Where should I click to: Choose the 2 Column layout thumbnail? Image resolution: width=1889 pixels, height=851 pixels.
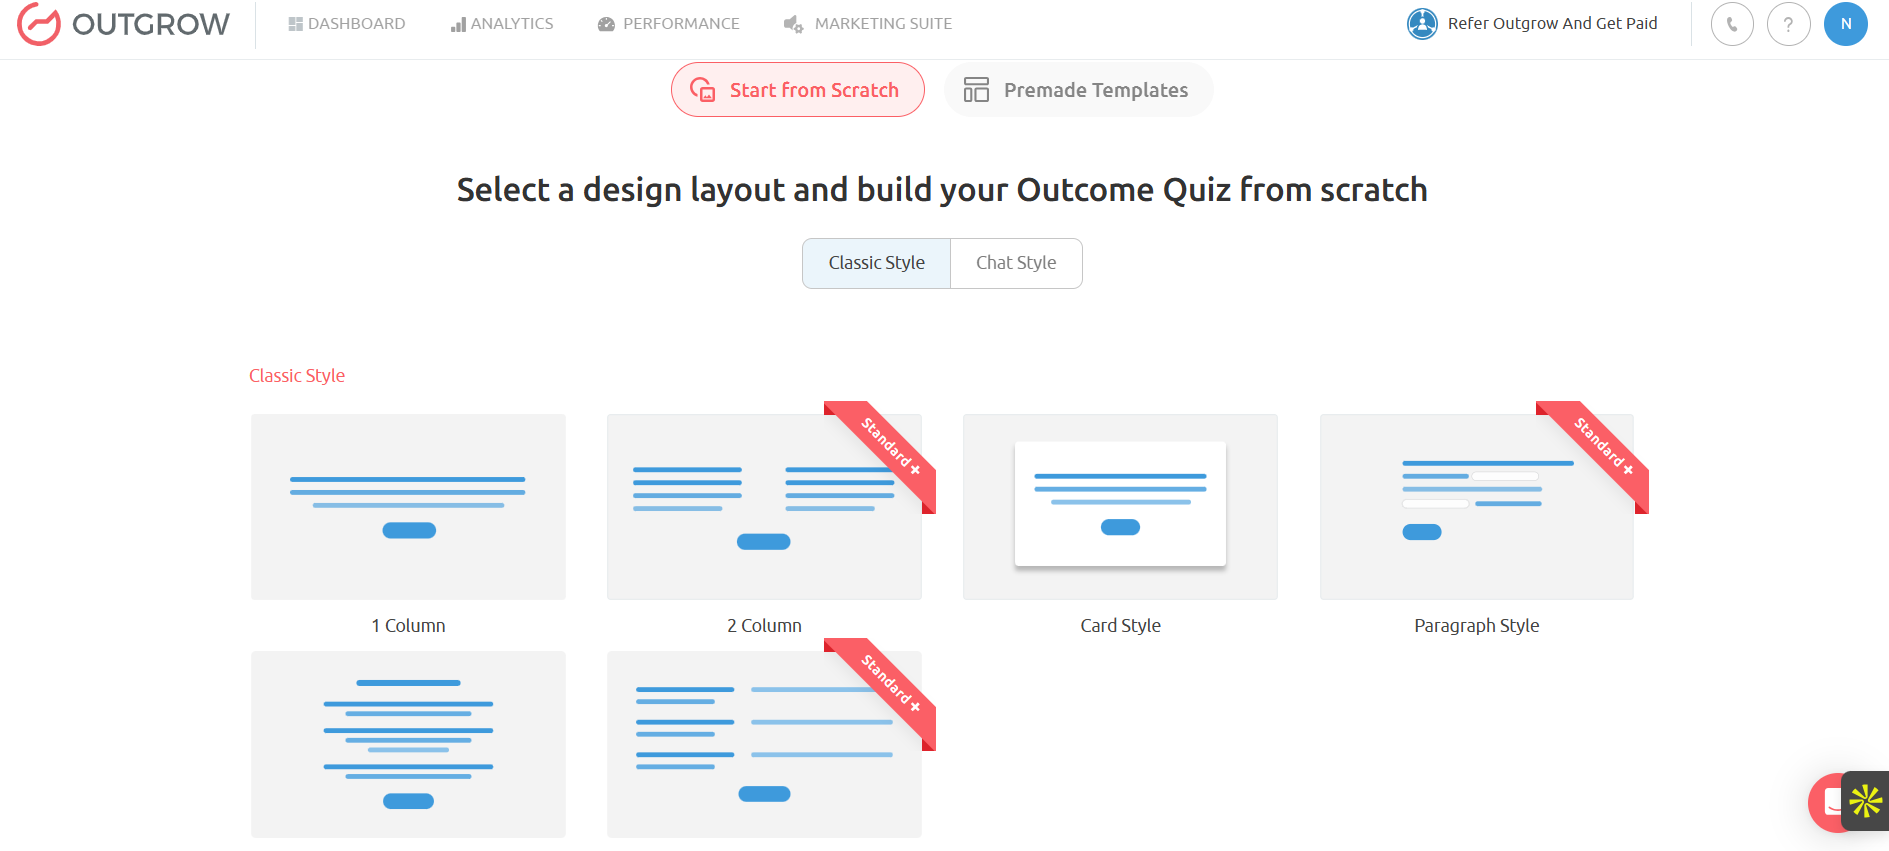click(764, 507)
